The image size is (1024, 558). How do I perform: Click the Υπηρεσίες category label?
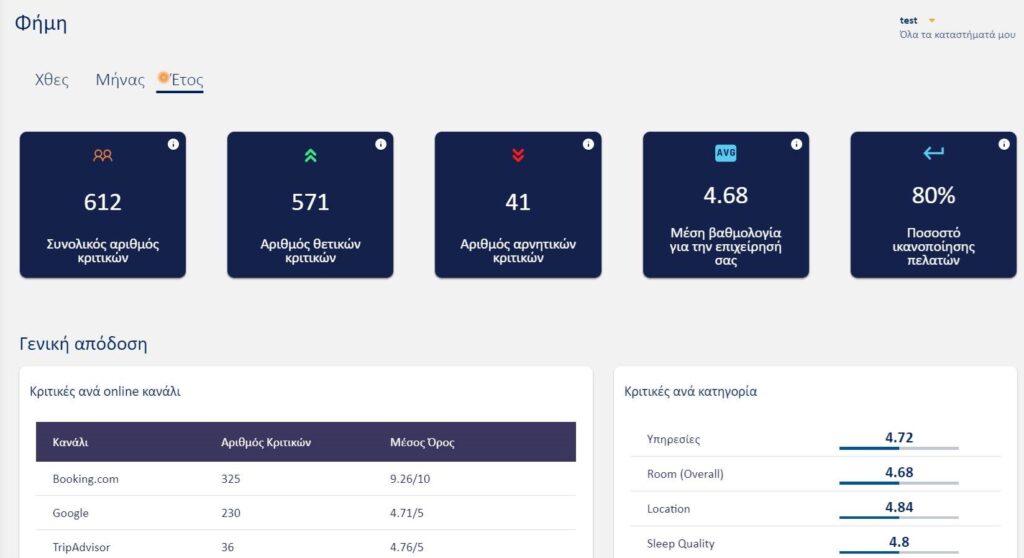[x=673, y=439]
